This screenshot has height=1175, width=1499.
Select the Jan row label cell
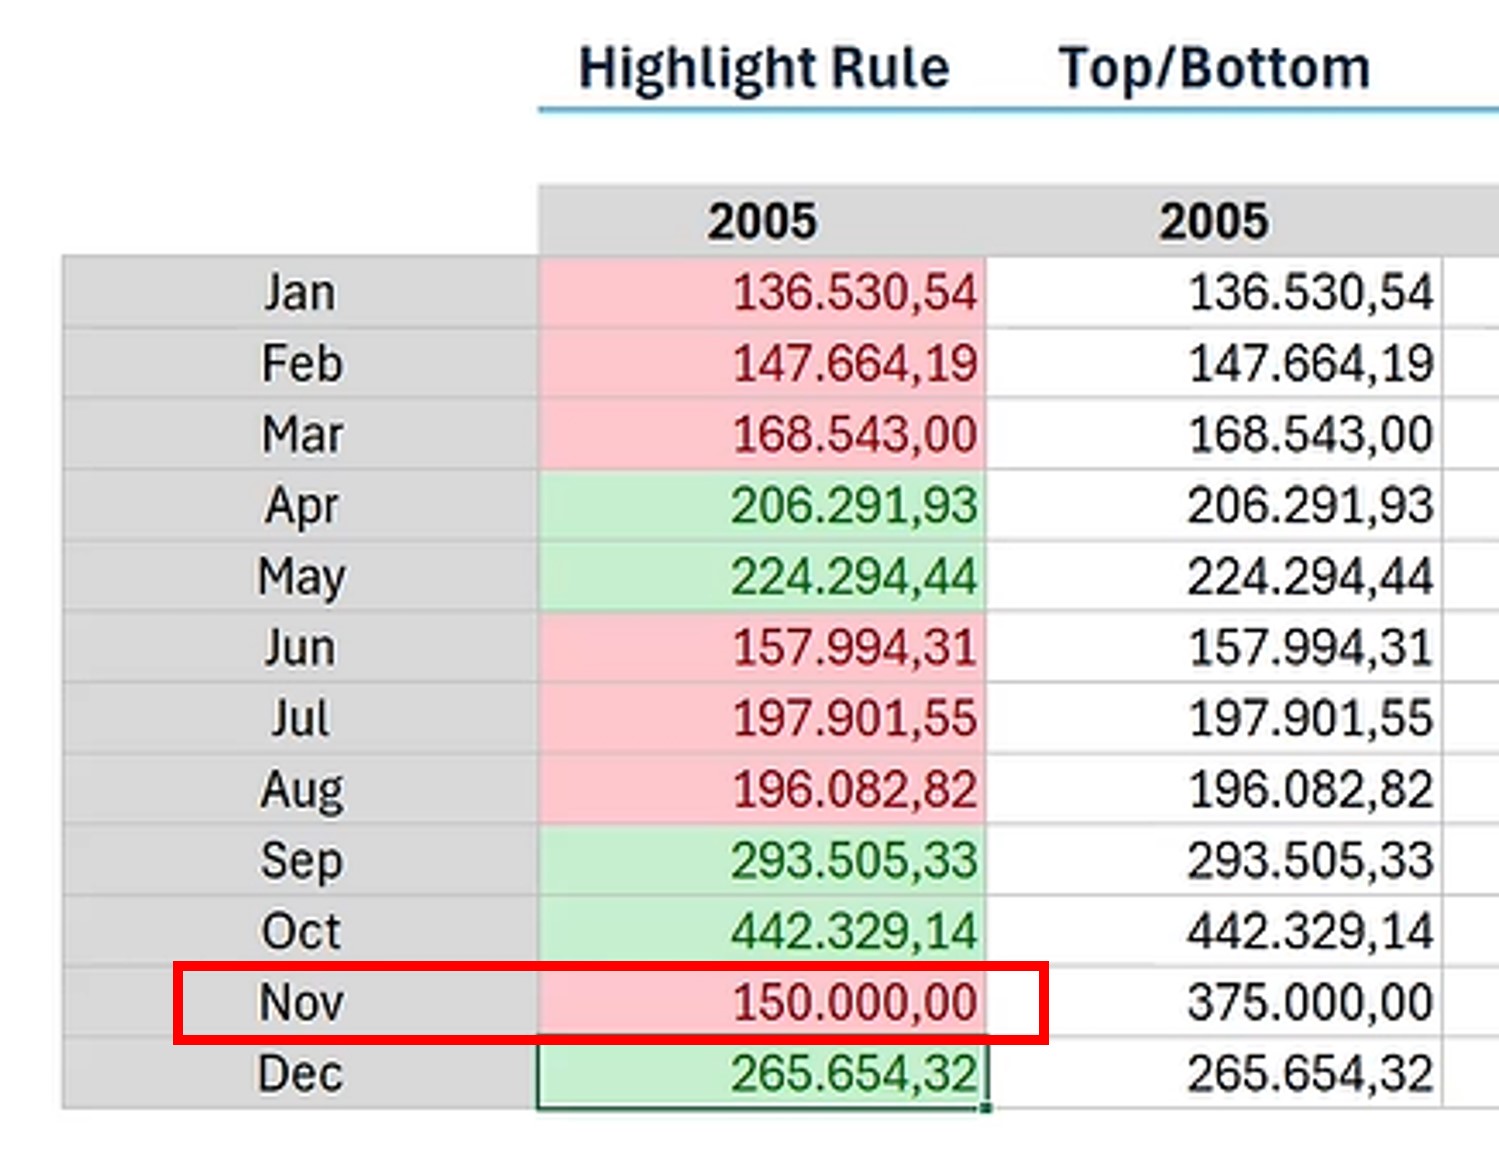click(x=300, y=293)
